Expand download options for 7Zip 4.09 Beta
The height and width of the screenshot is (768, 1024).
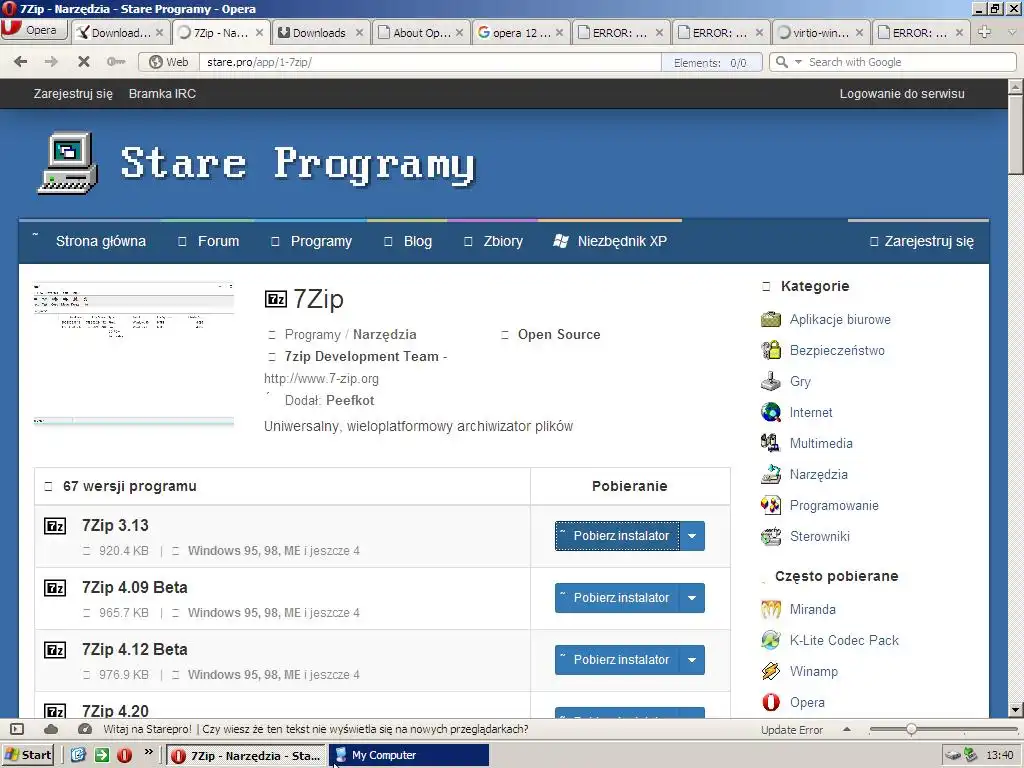pos(692,598)
